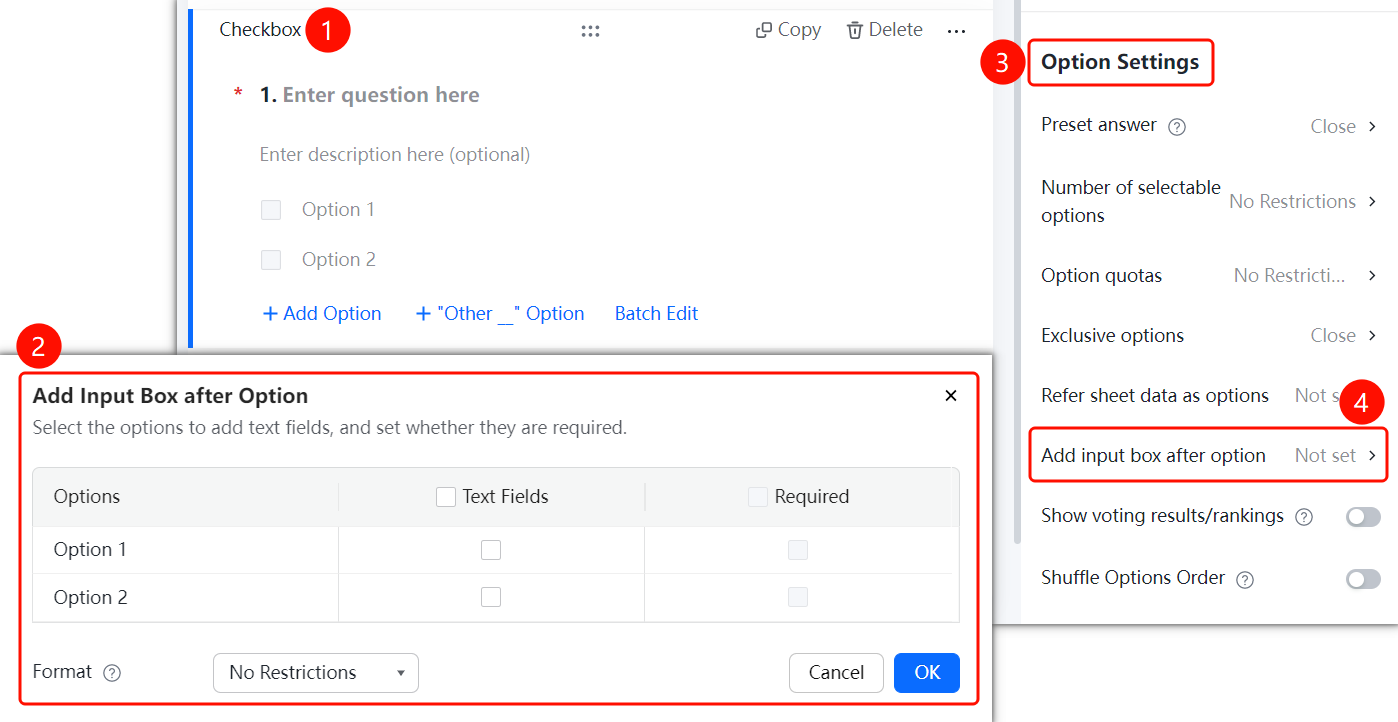Toggle Shuffle Options Order switch

pyautogui.click(x=1363, y=579)
